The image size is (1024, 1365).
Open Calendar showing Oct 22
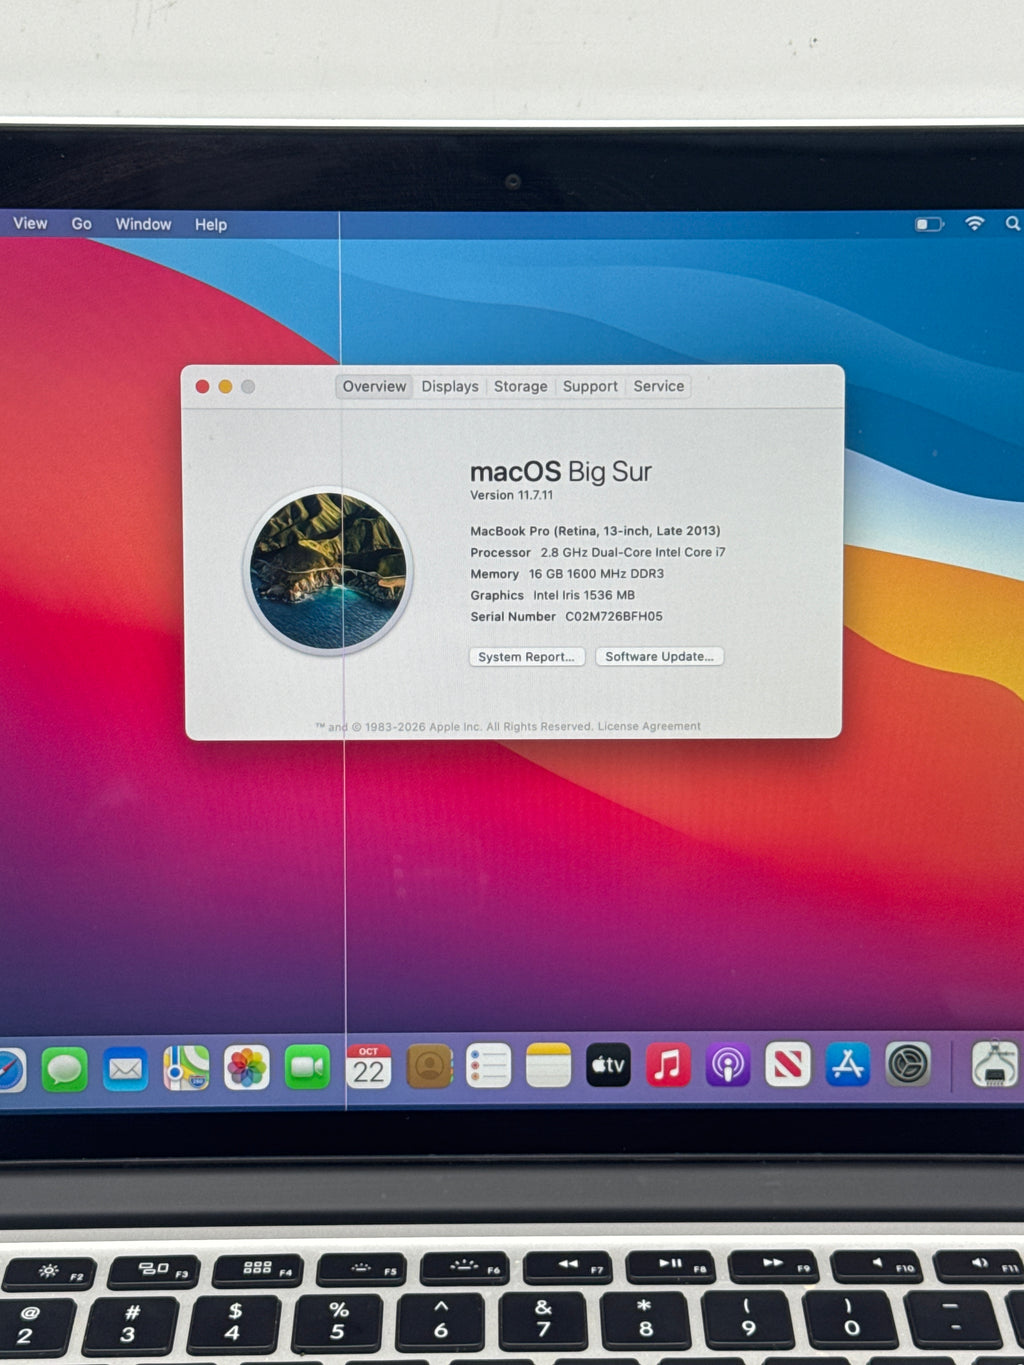[x=368, y=1067]
